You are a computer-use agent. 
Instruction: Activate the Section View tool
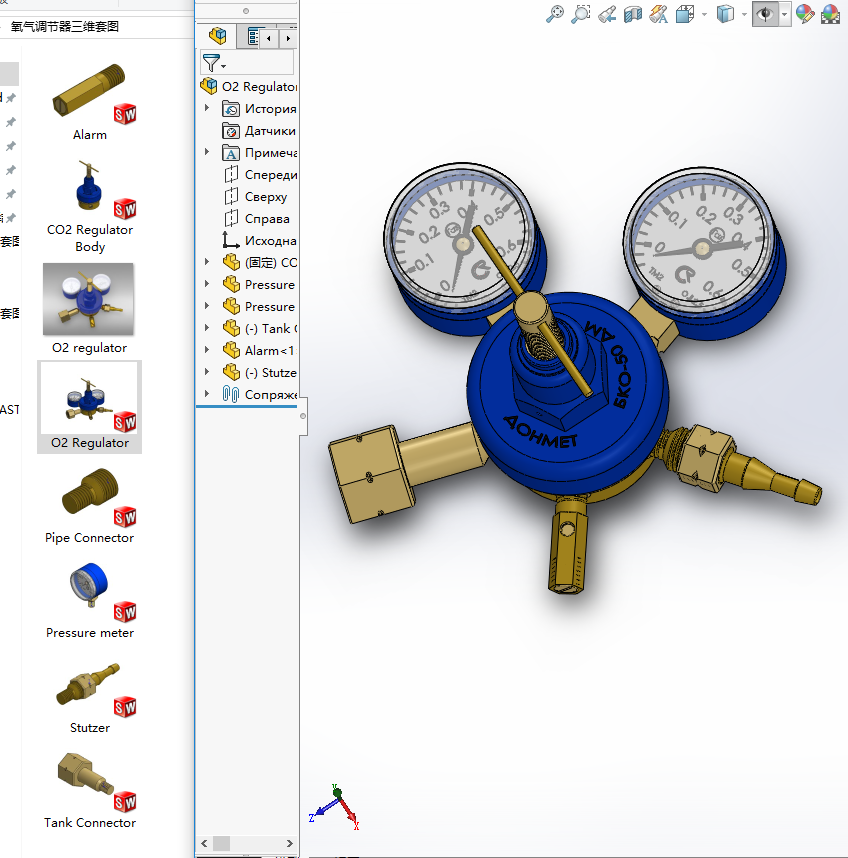(x=633, y=14)
